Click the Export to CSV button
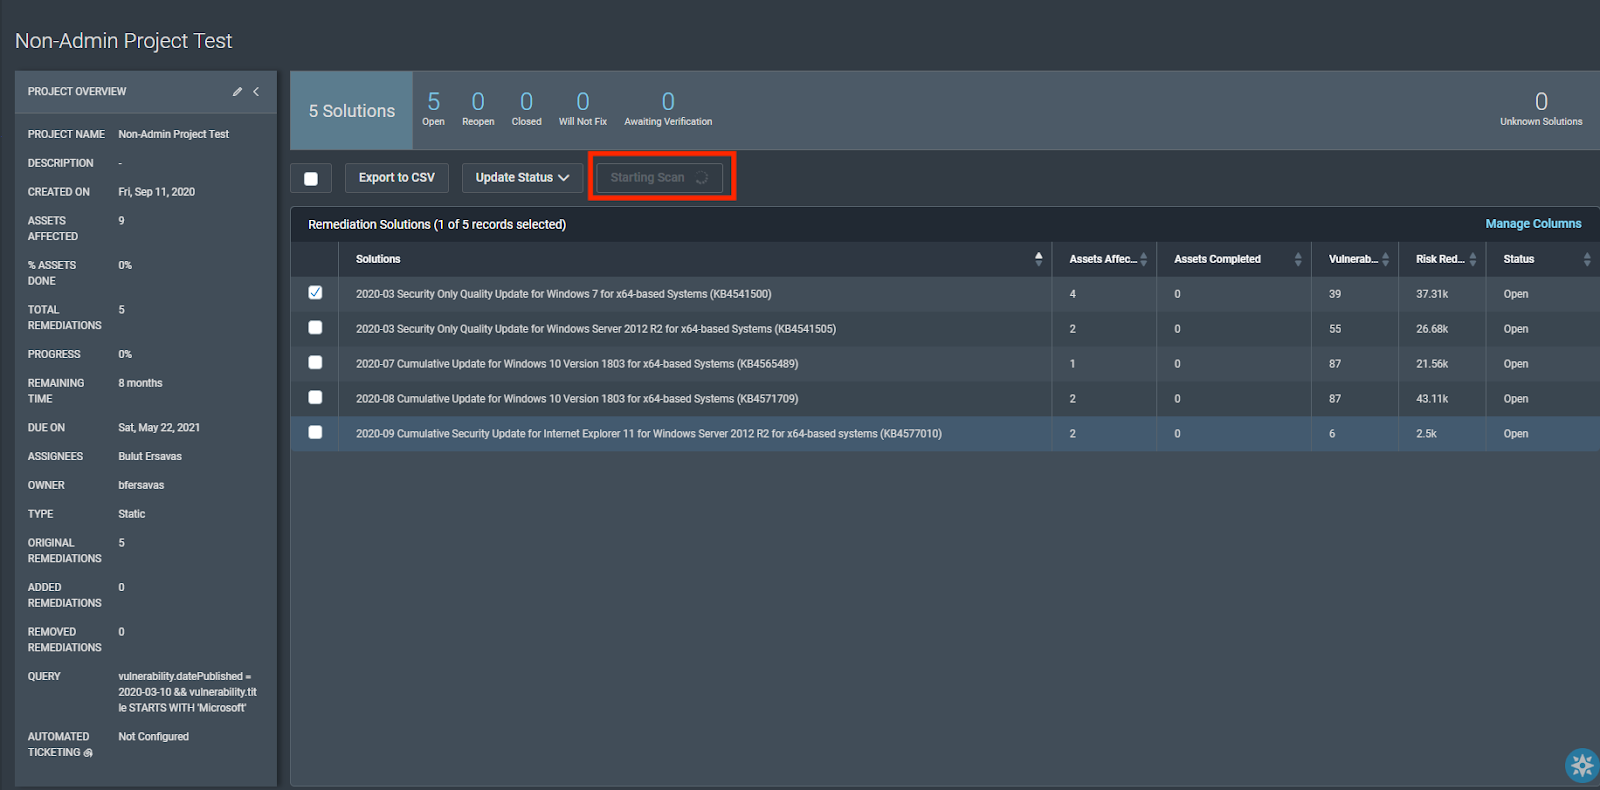 [396, 178]
